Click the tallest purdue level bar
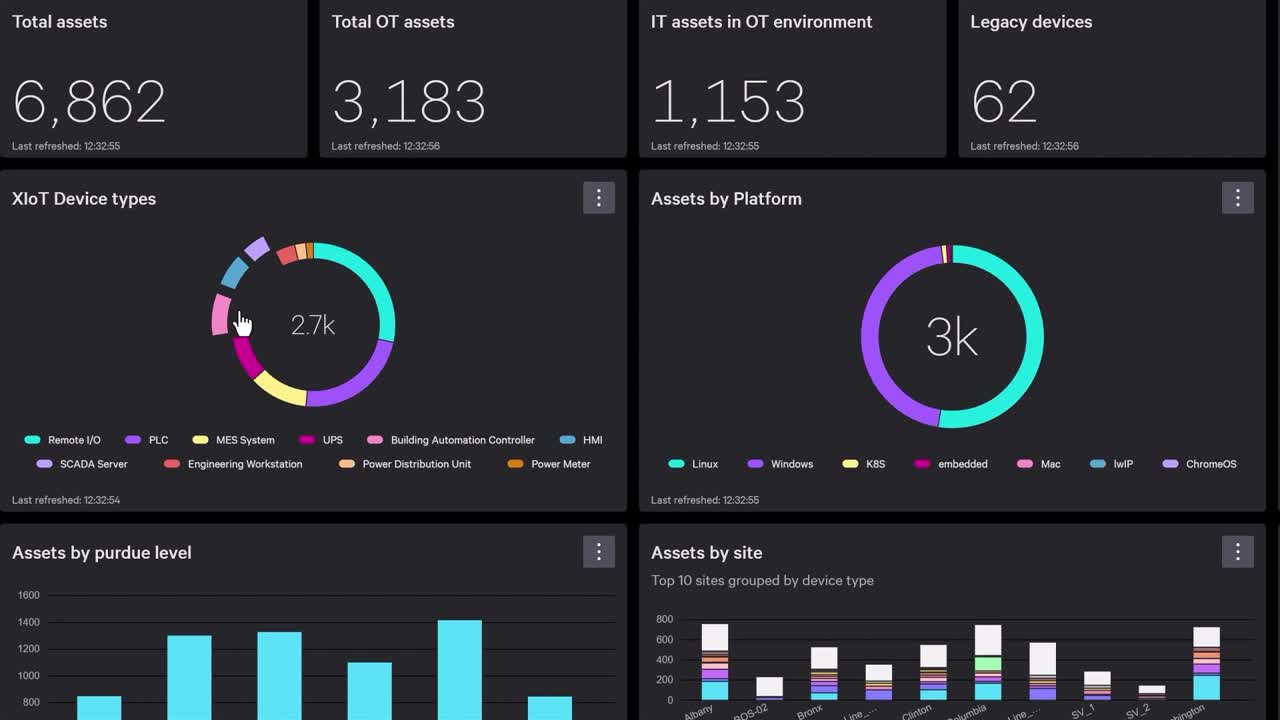This screenshot has height=720, width=1280. [x=459, y=668]
